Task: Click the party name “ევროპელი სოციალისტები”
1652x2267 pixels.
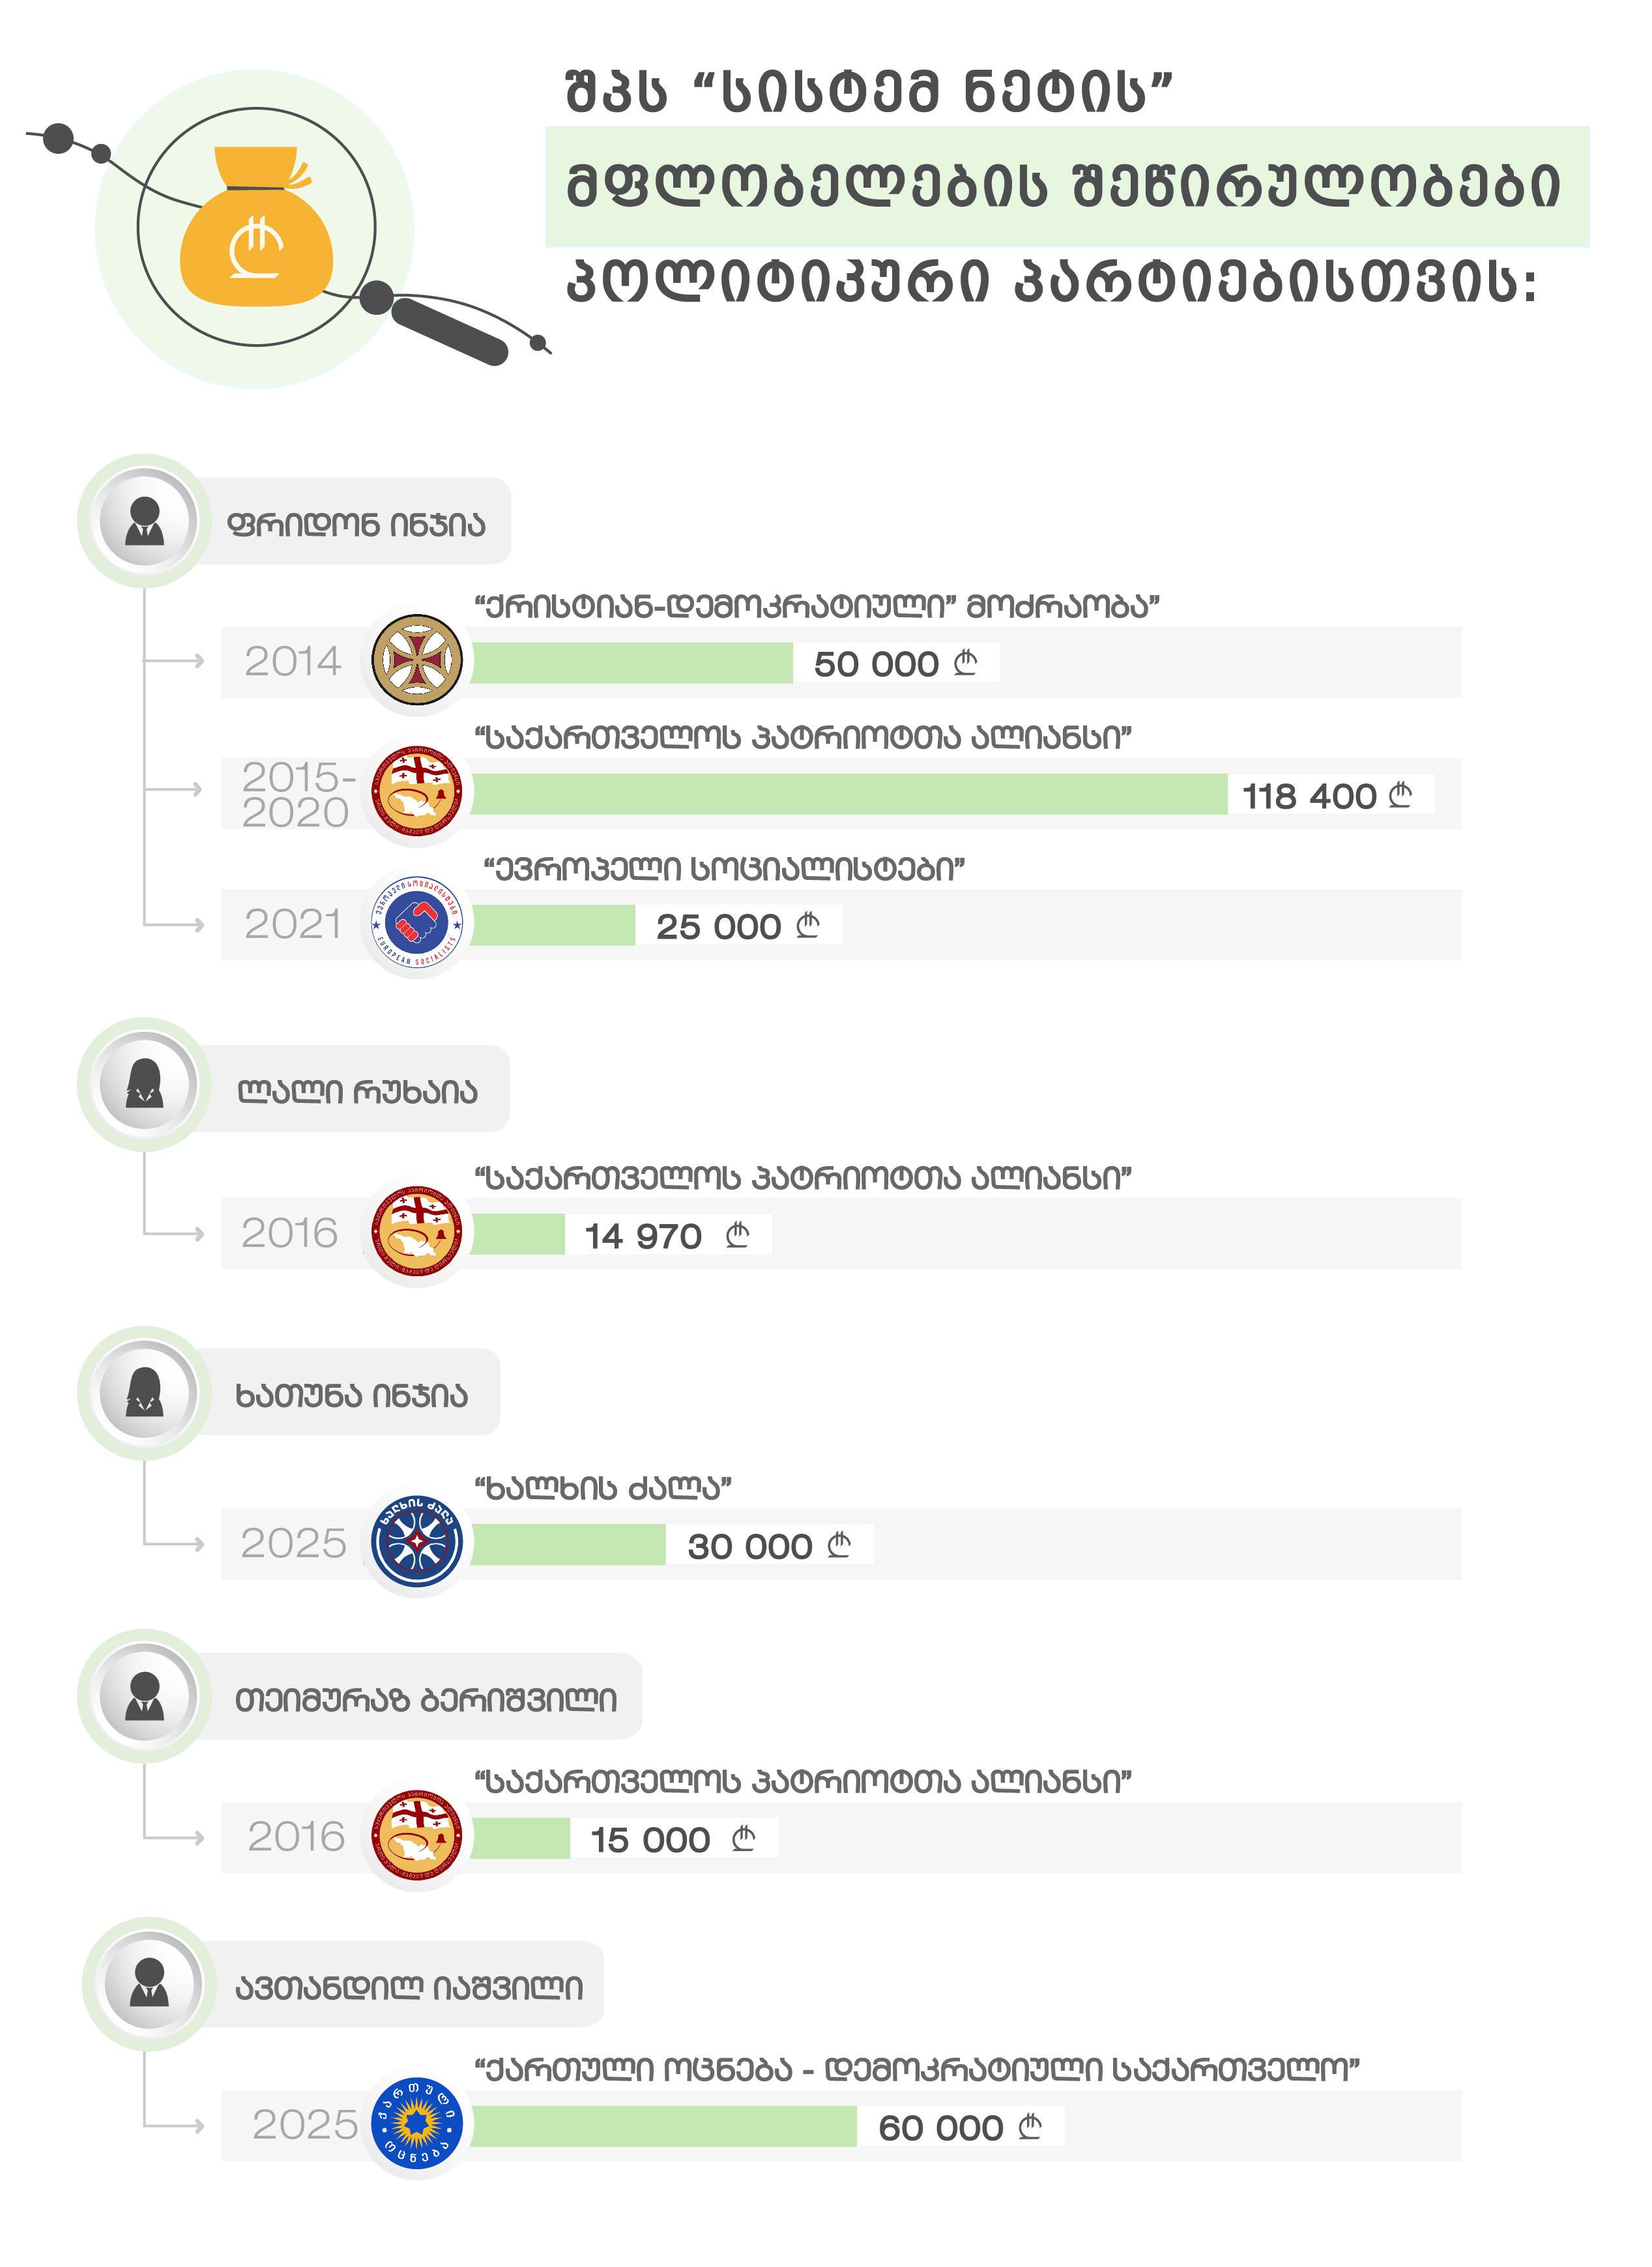Action: 724,869
